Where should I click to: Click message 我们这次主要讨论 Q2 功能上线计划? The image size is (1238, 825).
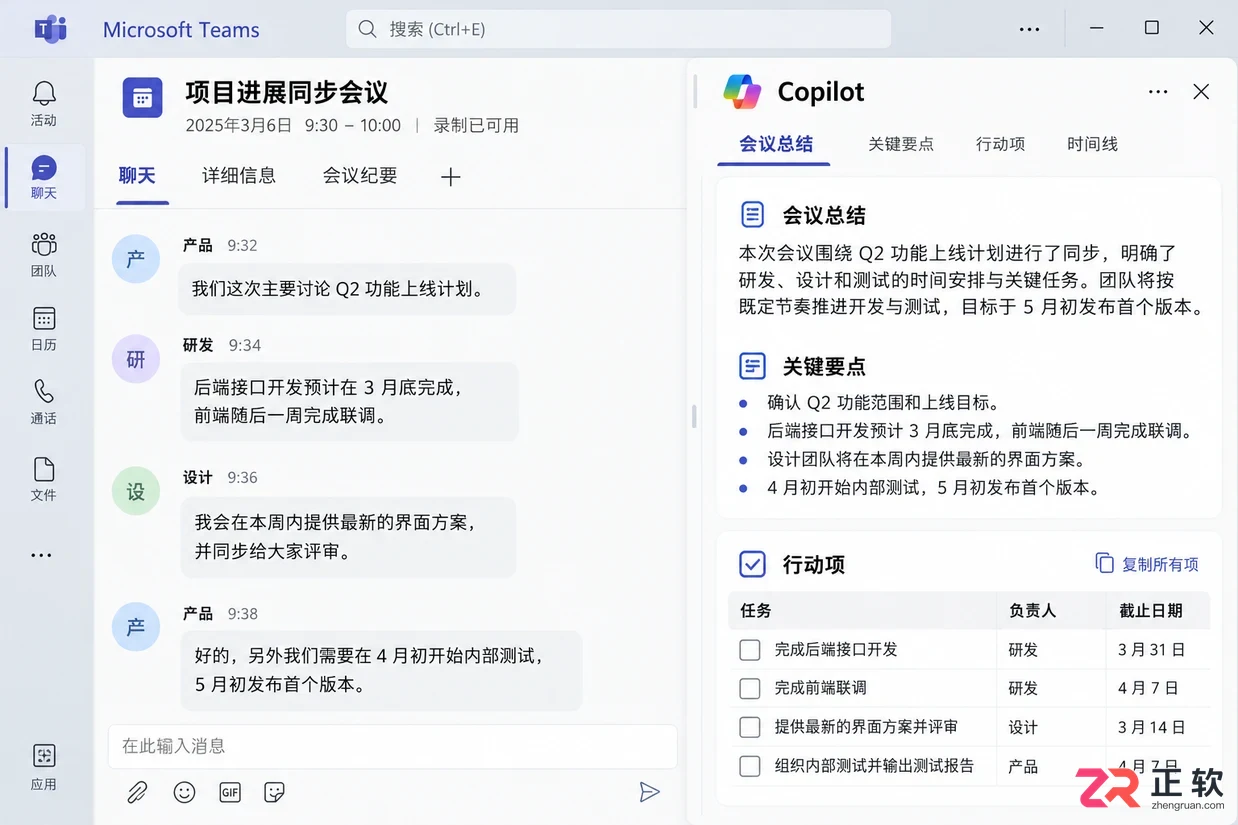(347, 289)
